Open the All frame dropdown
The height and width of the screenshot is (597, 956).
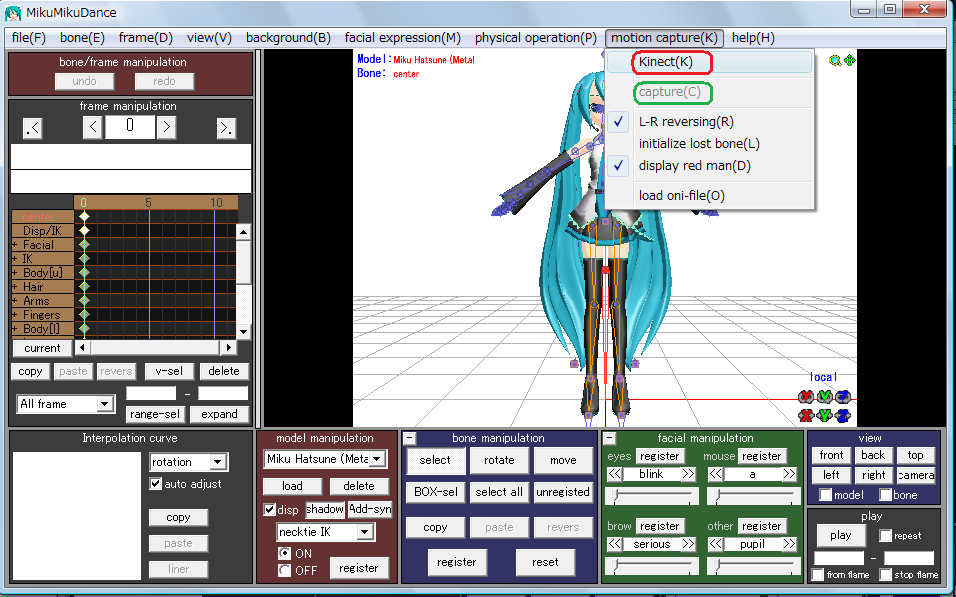pyautogui.click(x=105, y=404)
